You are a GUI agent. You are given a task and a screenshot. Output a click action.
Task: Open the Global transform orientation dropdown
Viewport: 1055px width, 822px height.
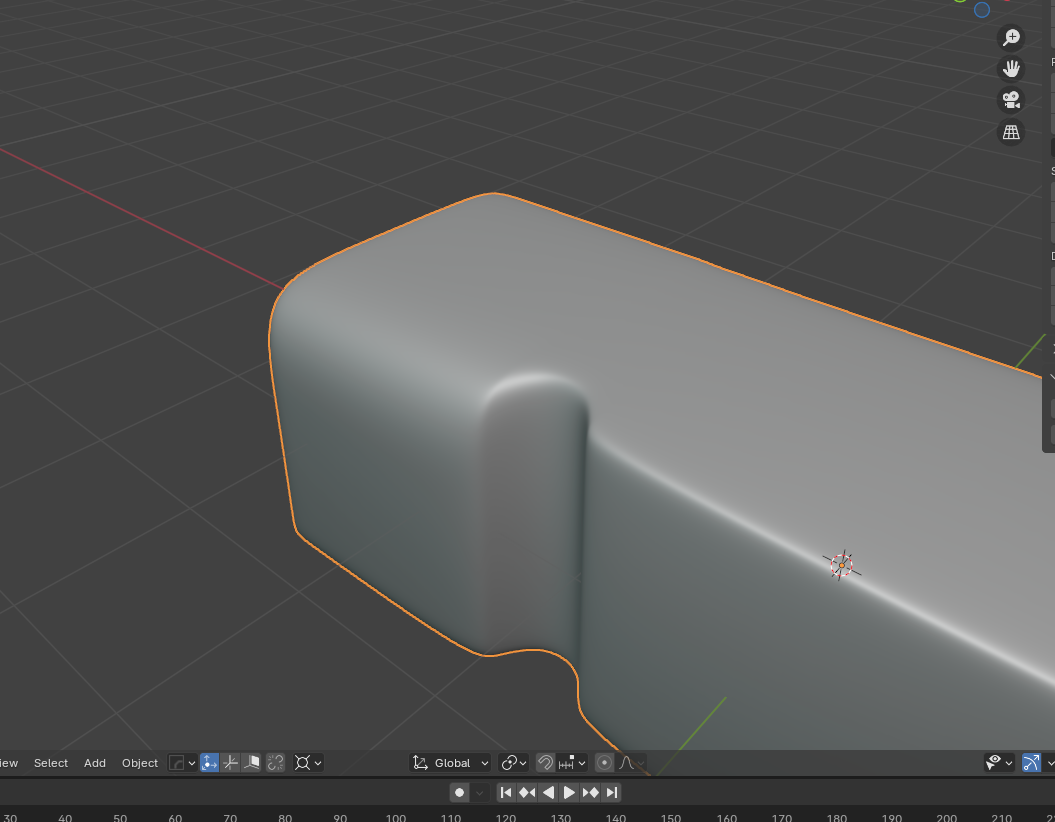450,763
